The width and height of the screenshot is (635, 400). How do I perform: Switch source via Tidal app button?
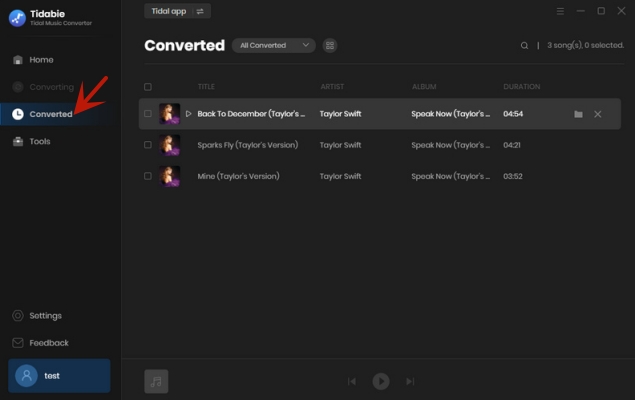click(177, 11)
